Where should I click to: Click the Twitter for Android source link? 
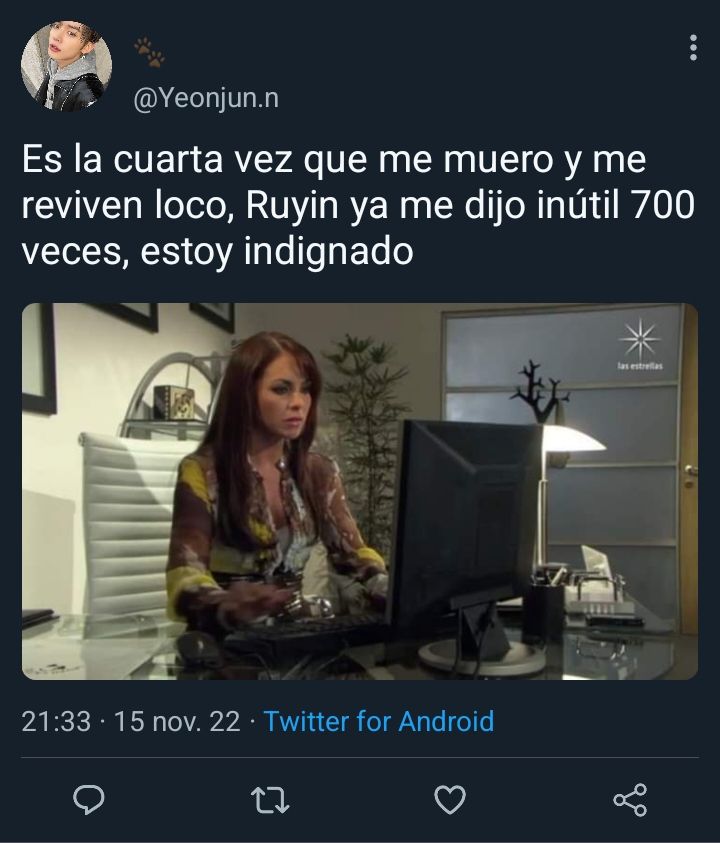tap(379, 721)
